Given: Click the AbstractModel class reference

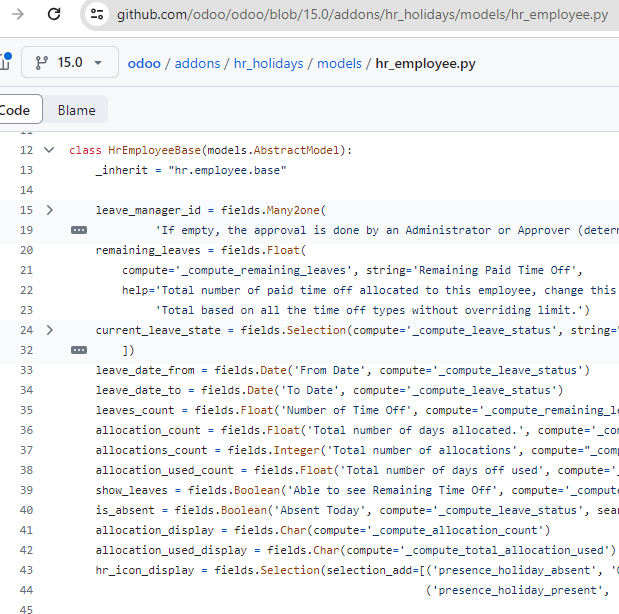Looking at the screenshot, I should tap(296, 150).
